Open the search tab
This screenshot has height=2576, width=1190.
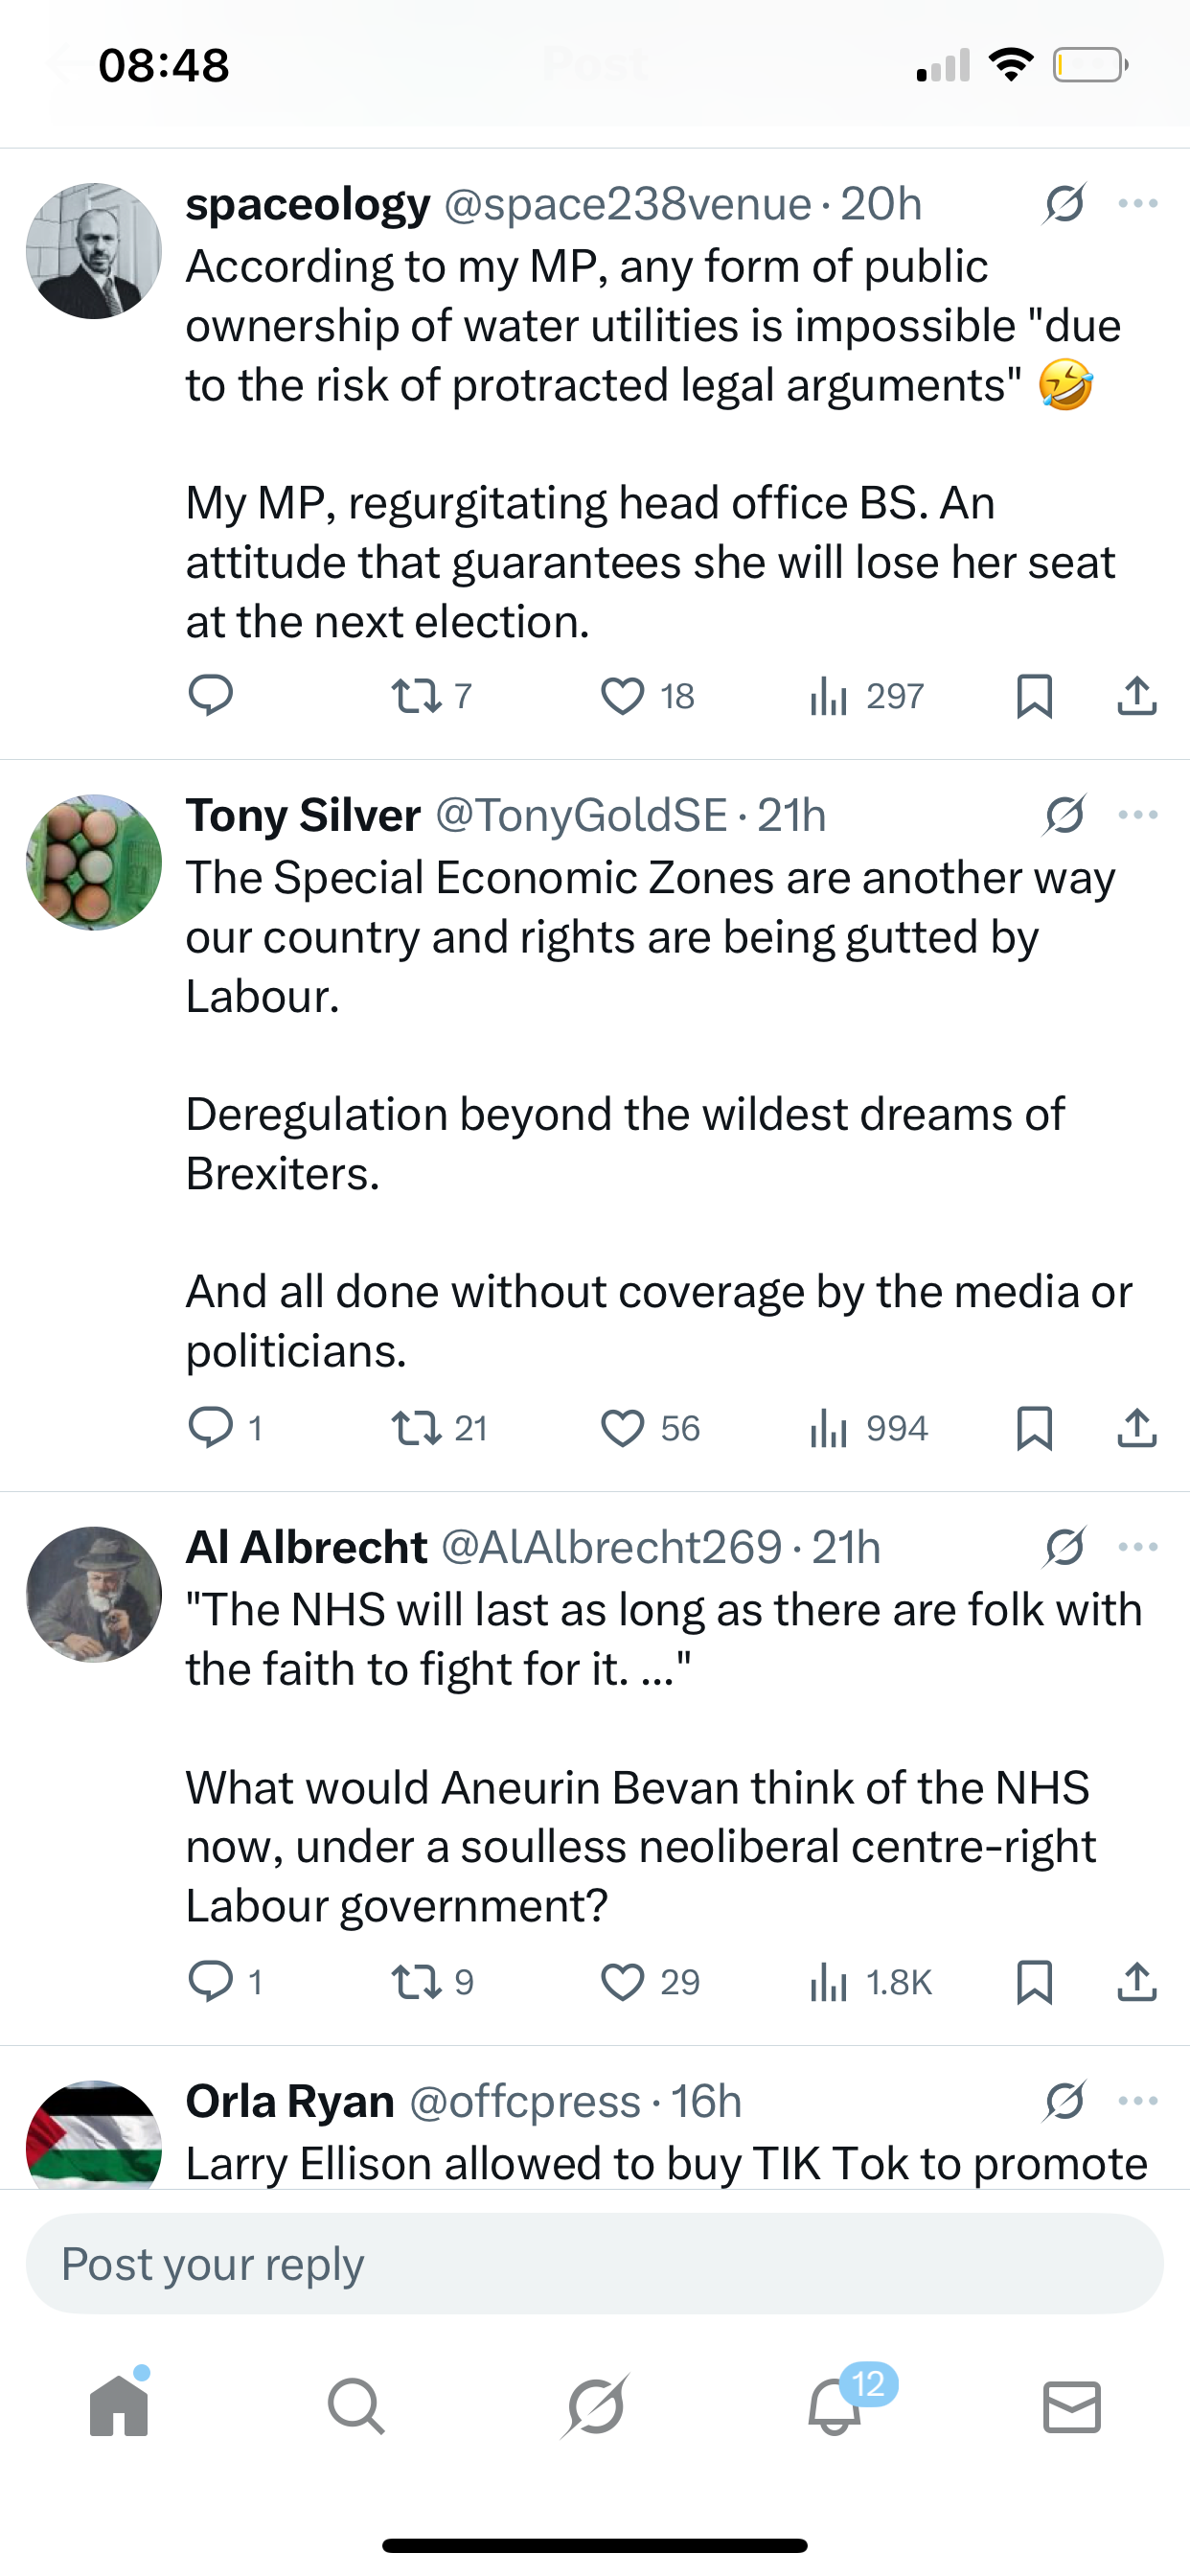click(x=356, y=2405)
